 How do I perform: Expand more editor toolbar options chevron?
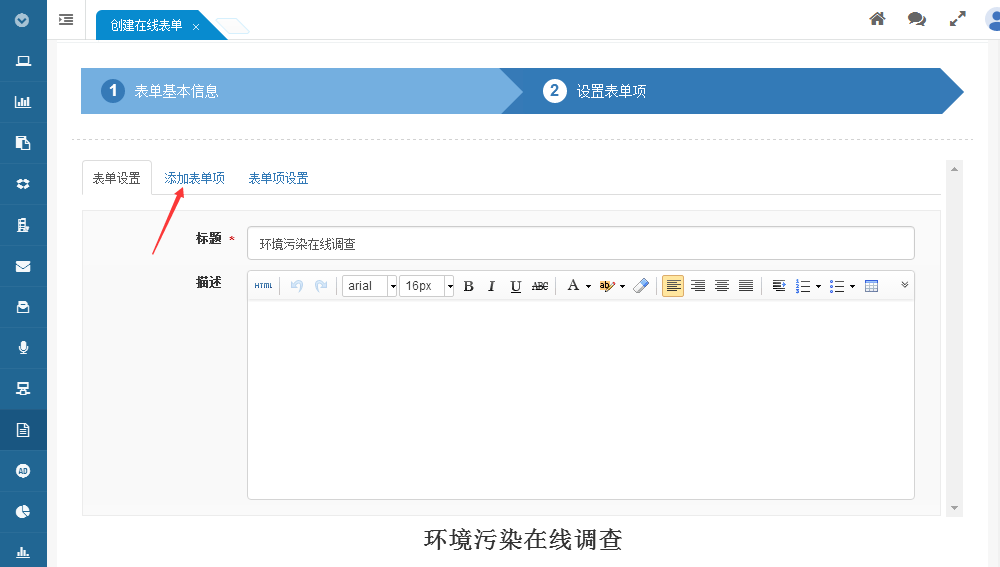point(904,285)
